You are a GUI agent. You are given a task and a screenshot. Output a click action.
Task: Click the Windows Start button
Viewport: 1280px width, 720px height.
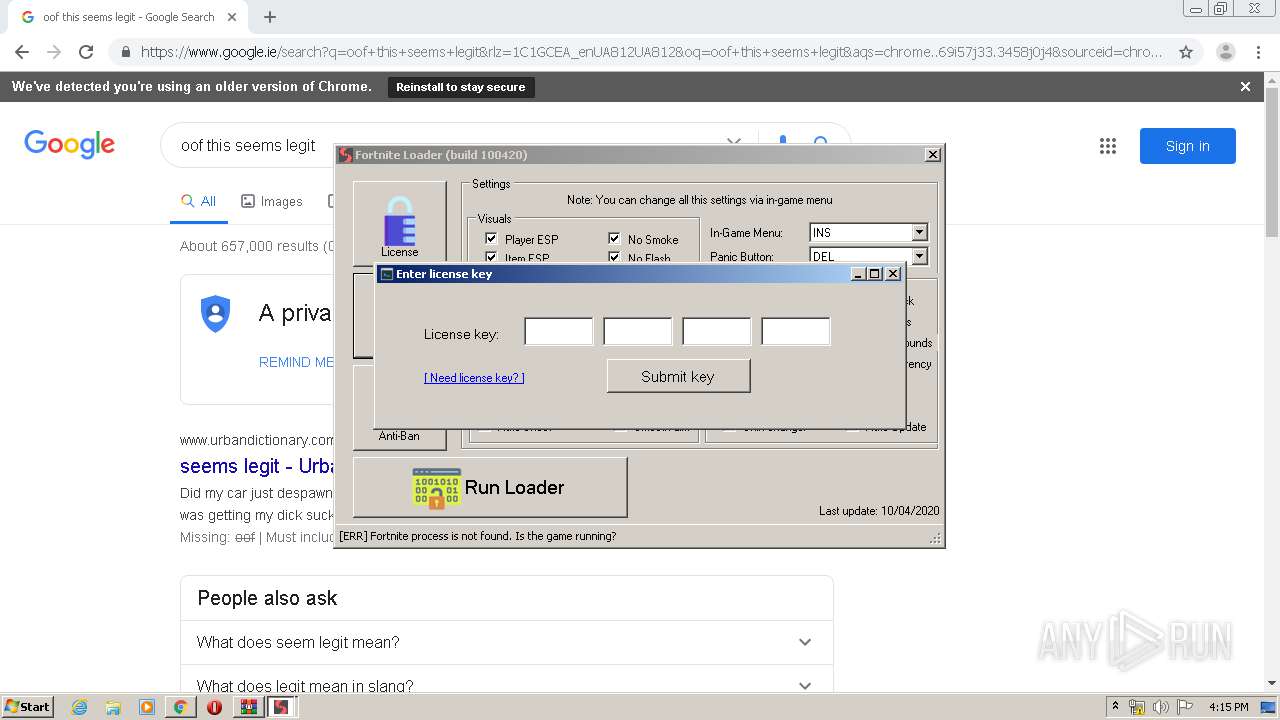27,707
